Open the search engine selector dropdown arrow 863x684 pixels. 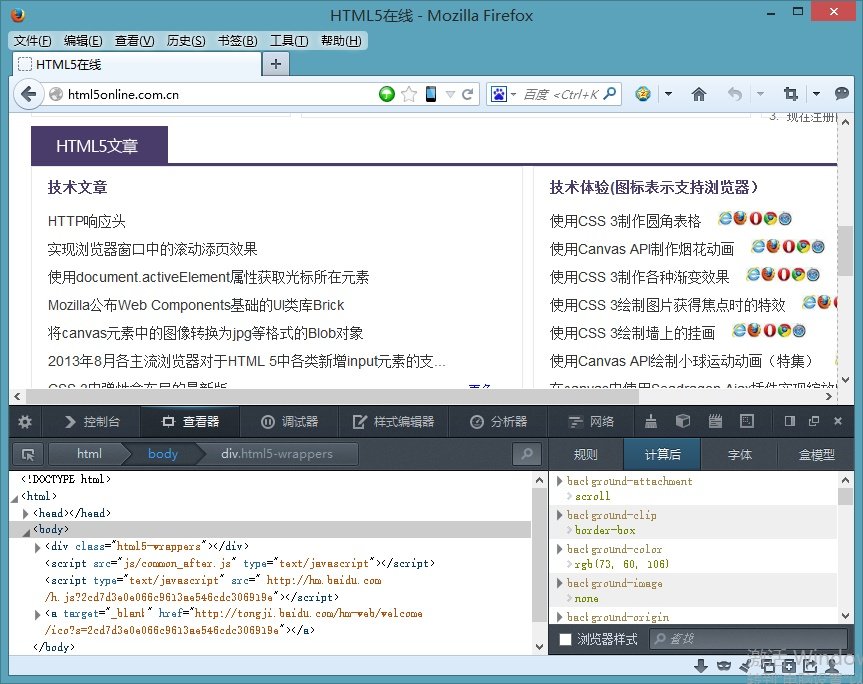[x=513, y=94]
